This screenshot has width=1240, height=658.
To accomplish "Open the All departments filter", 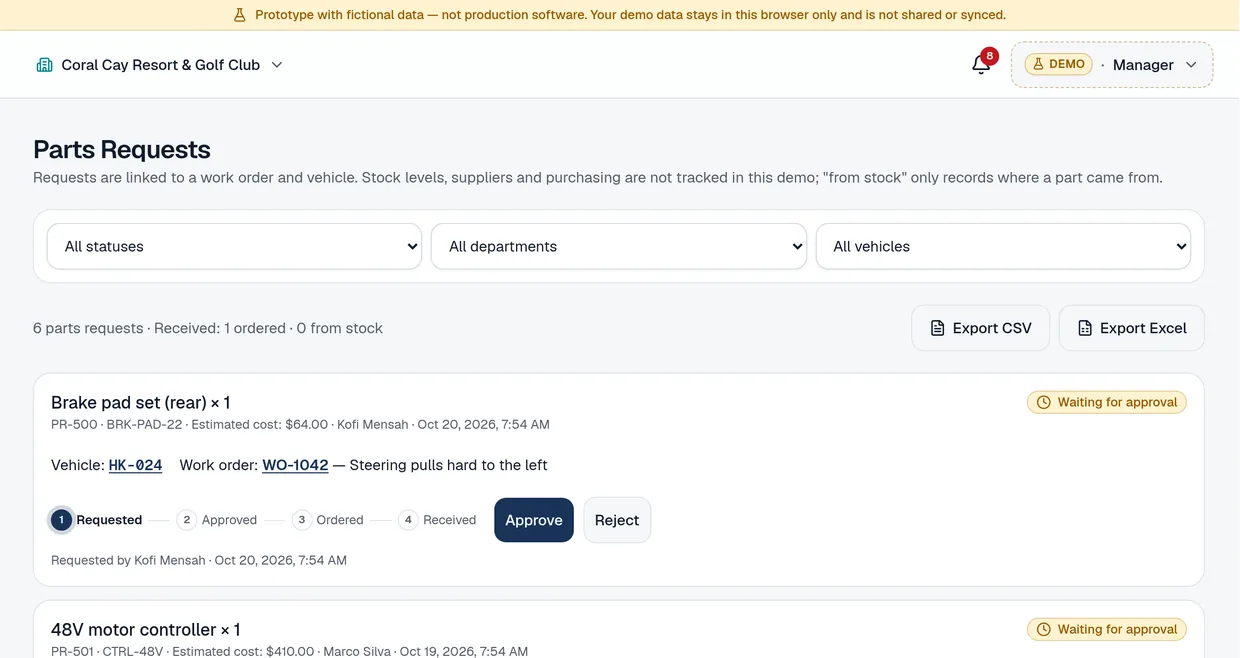I will 619,246.
